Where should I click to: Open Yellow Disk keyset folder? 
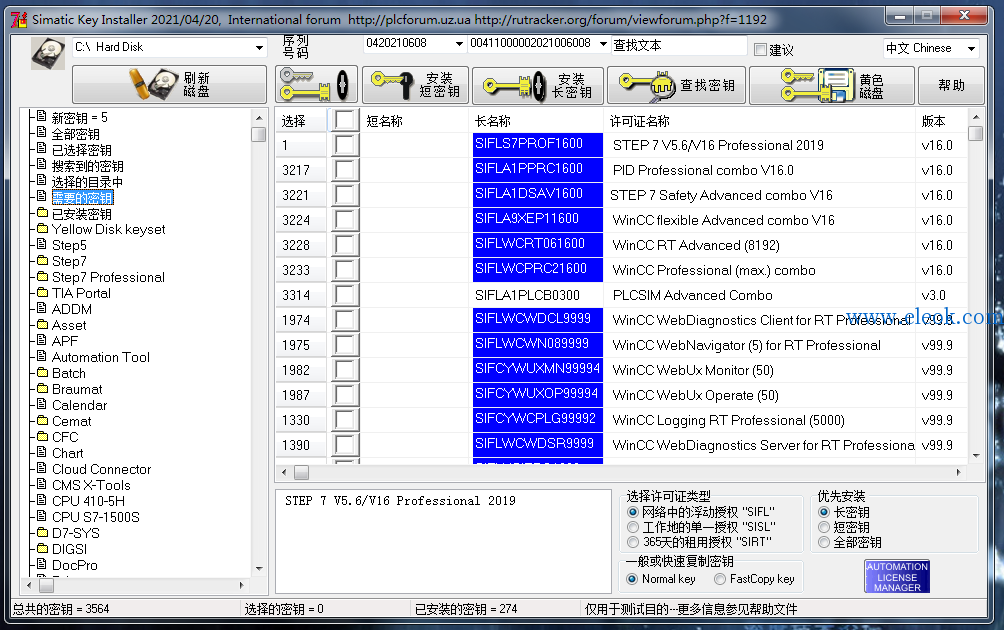point(108,229)
